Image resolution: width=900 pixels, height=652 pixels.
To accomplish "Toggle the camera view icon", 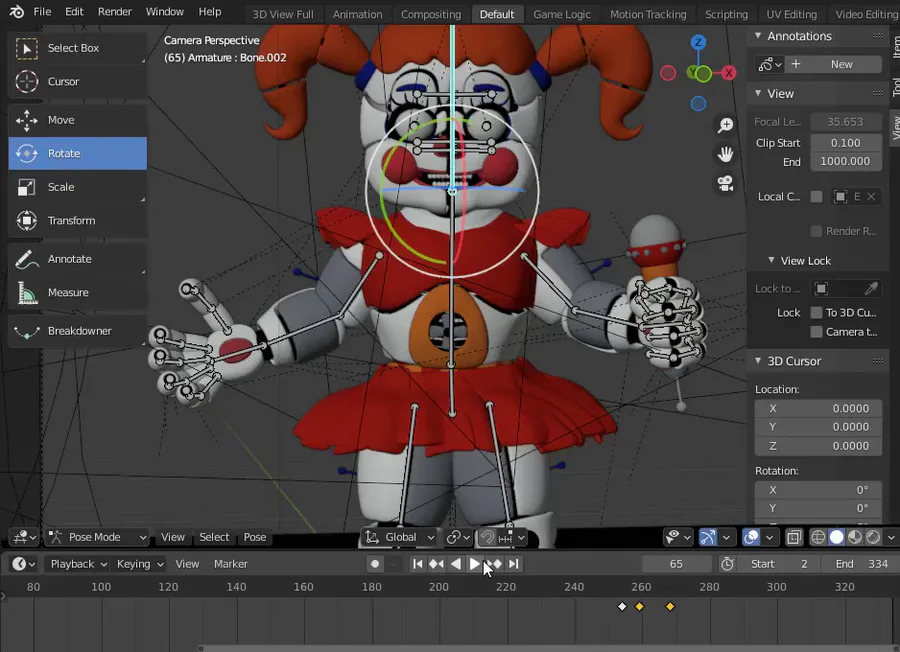I will pos(726,184).
